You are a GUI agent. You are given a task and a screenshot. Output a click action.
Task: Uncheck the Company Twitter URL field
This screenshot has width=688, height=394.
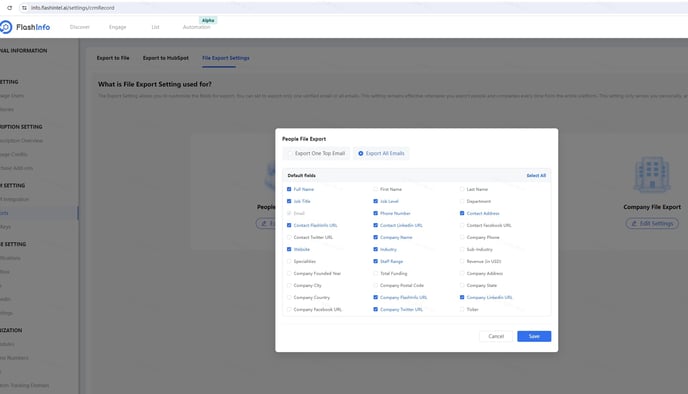tap(375, 309)
